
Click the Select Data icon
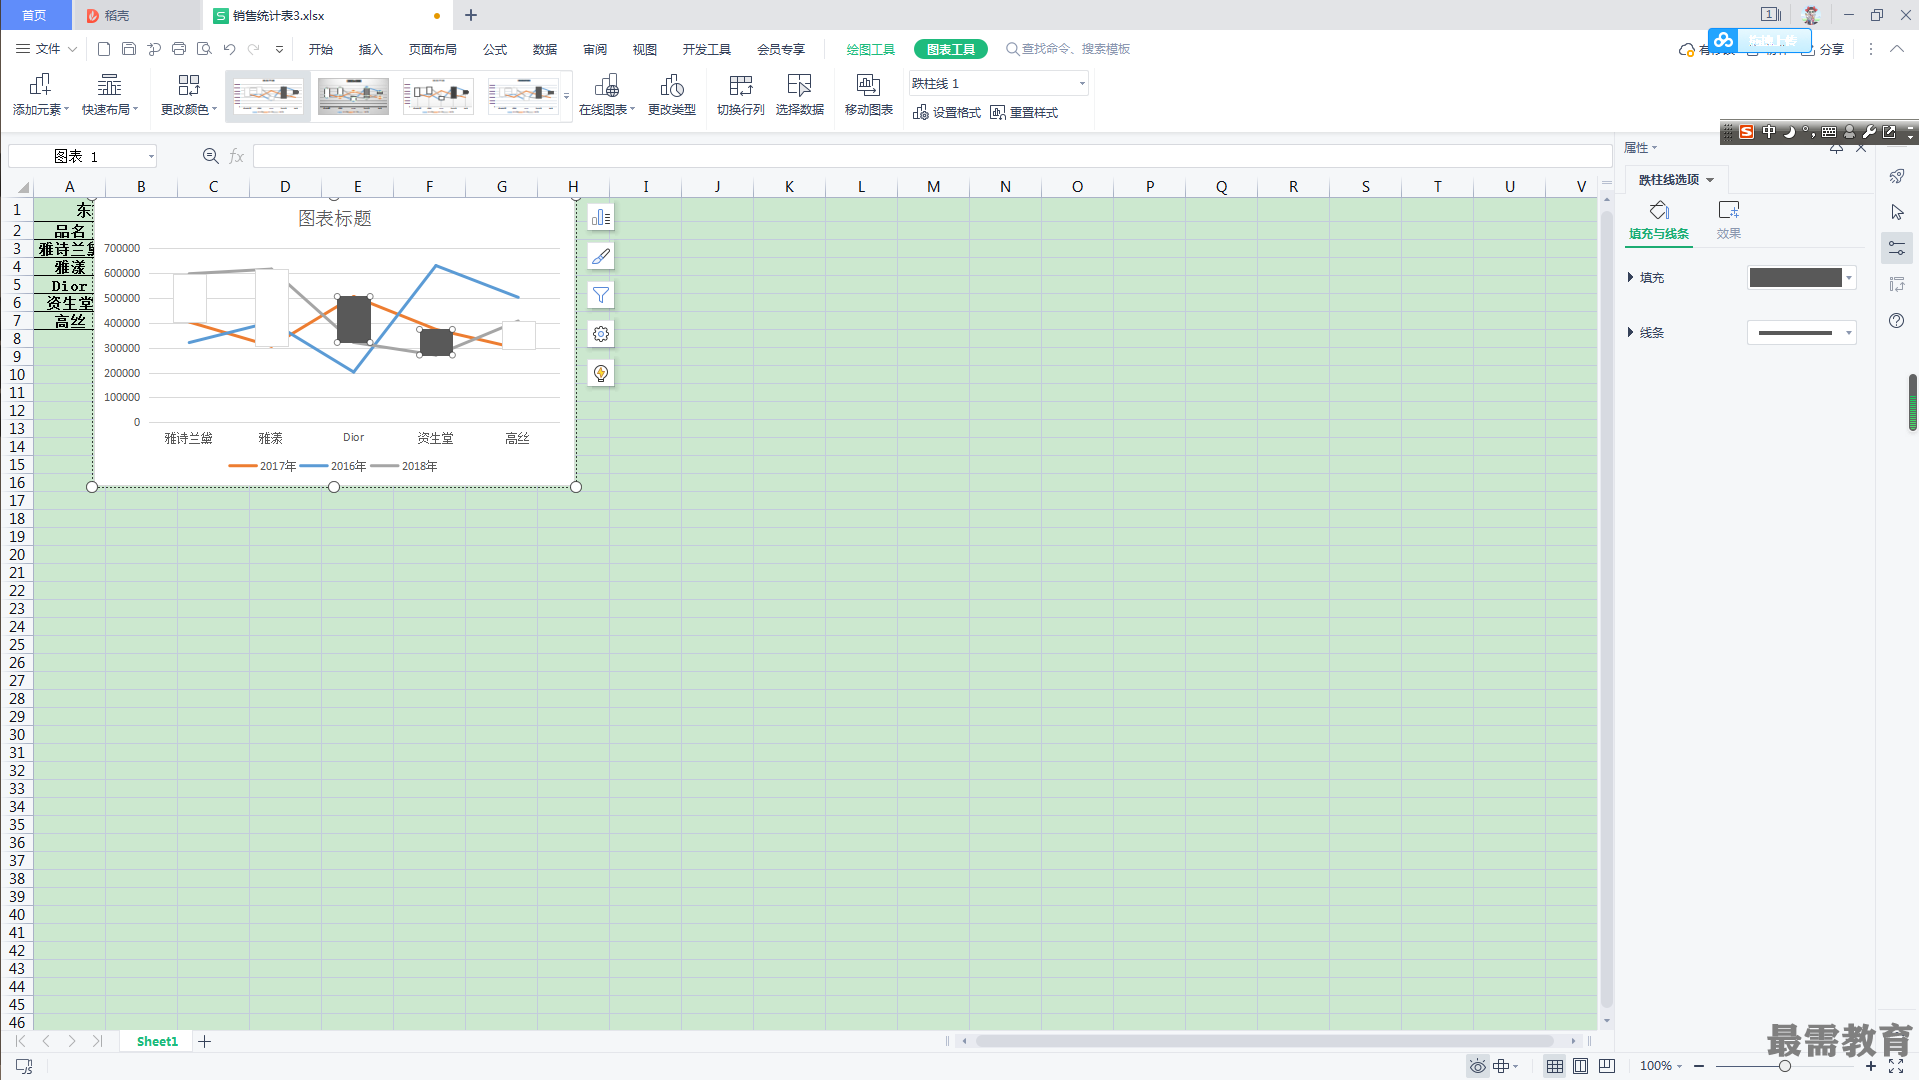point(800,85)
